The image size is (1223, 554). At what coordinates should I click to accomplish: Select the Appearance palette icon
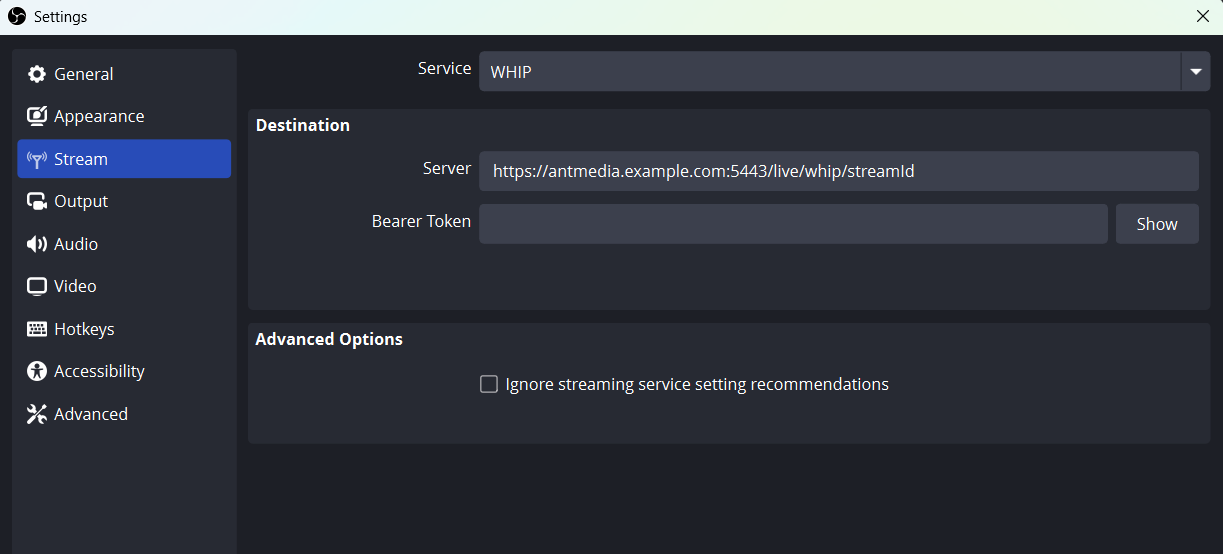[x=37, y=116]
